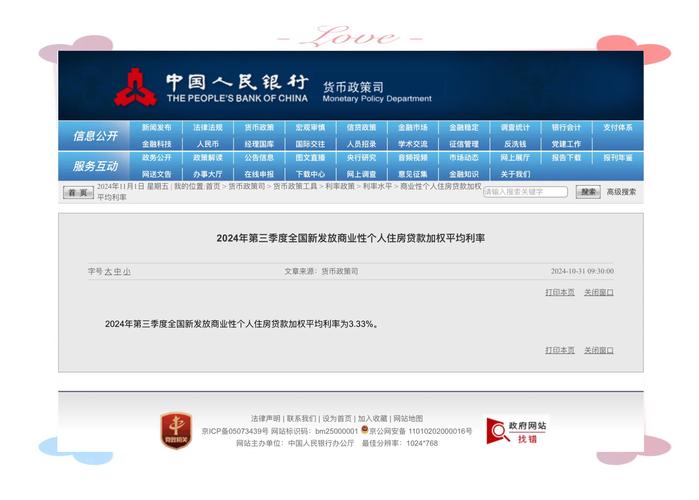Go to 学术交流 in the navigation
The image size is (699, 500).
point(413,144)
